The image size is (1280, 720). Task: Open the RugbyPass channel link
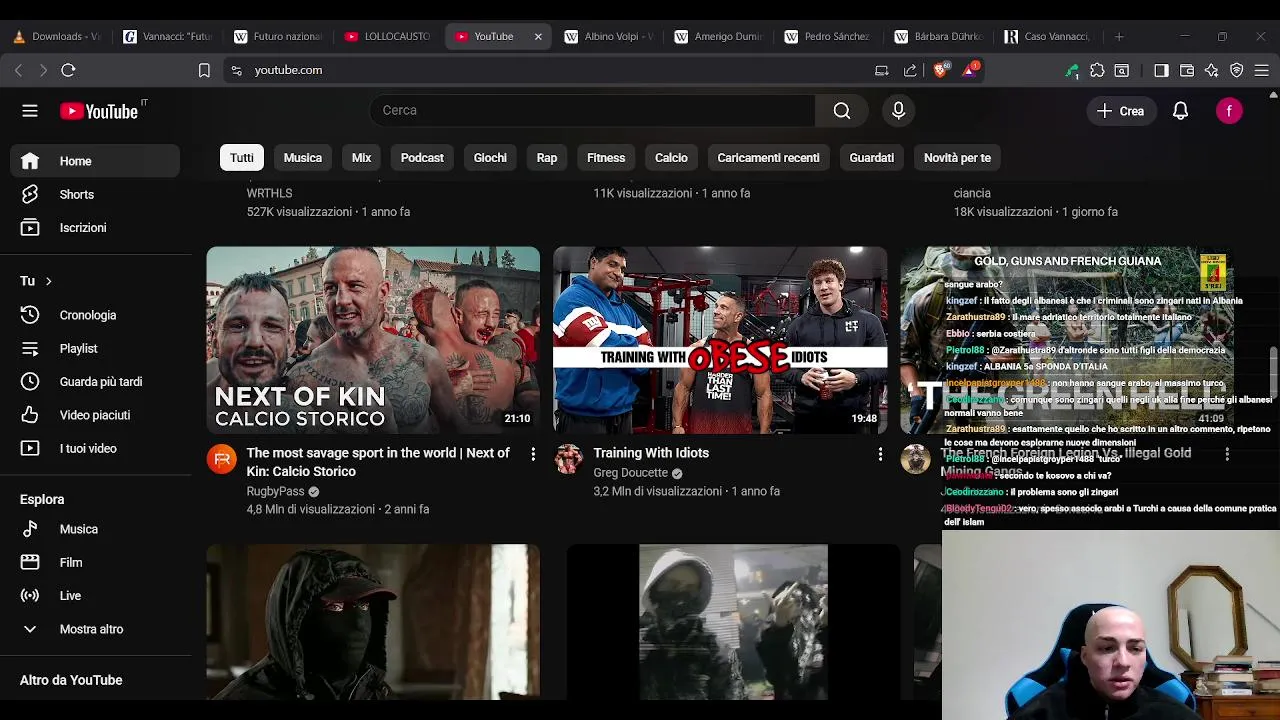click(x=275, y=491)
